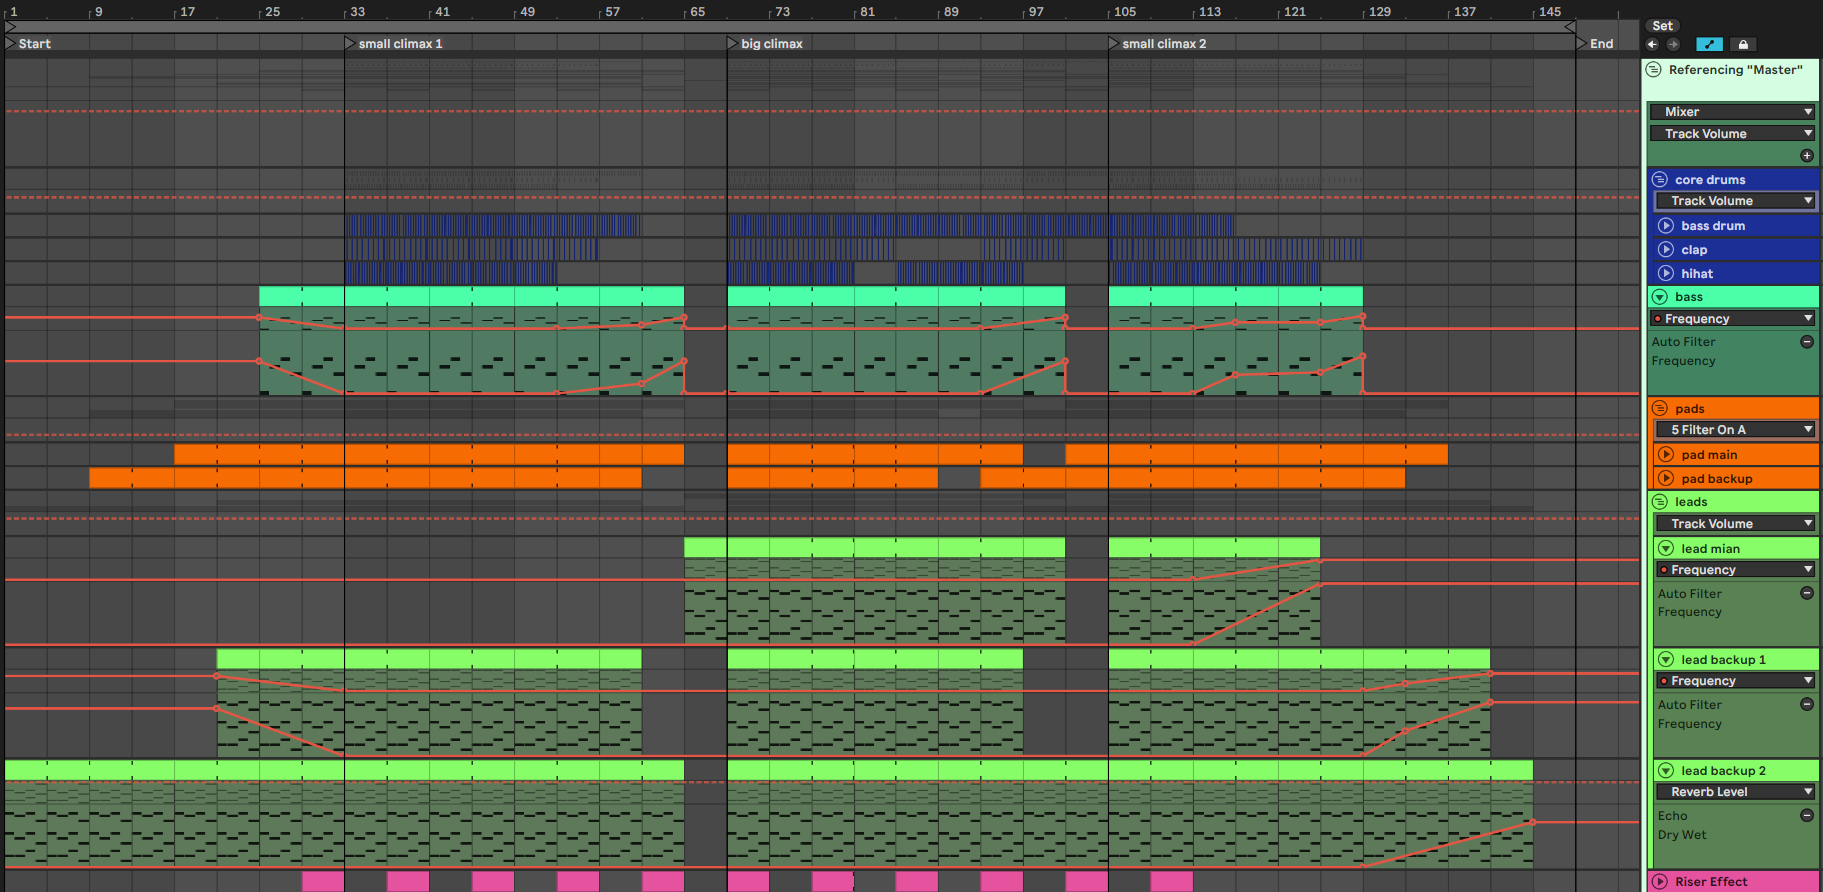Unfold the bass drum track
Viewport: 1823px width, 892px height.
click(1666, 226)
